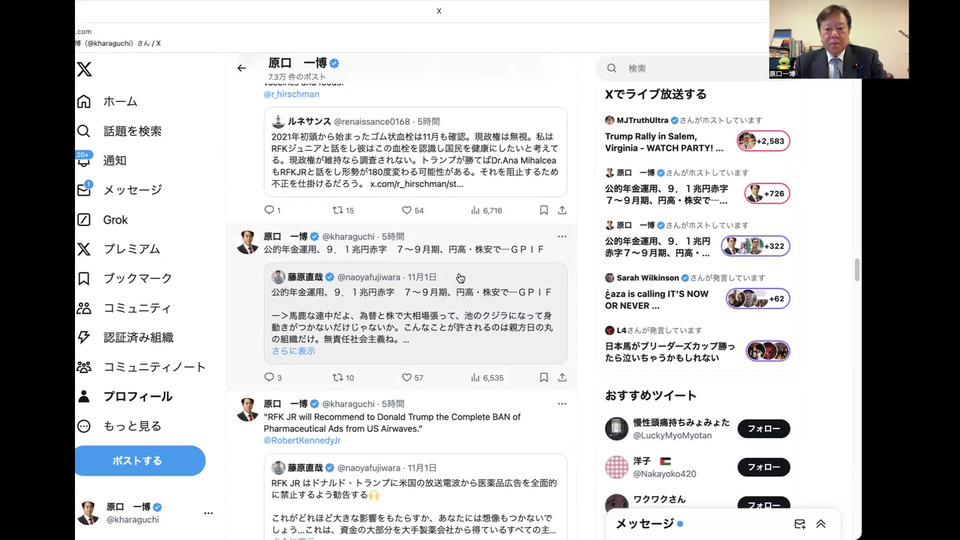
Task: Open Sarah Wilkinson's Gaza space
Action: [657, 299]
